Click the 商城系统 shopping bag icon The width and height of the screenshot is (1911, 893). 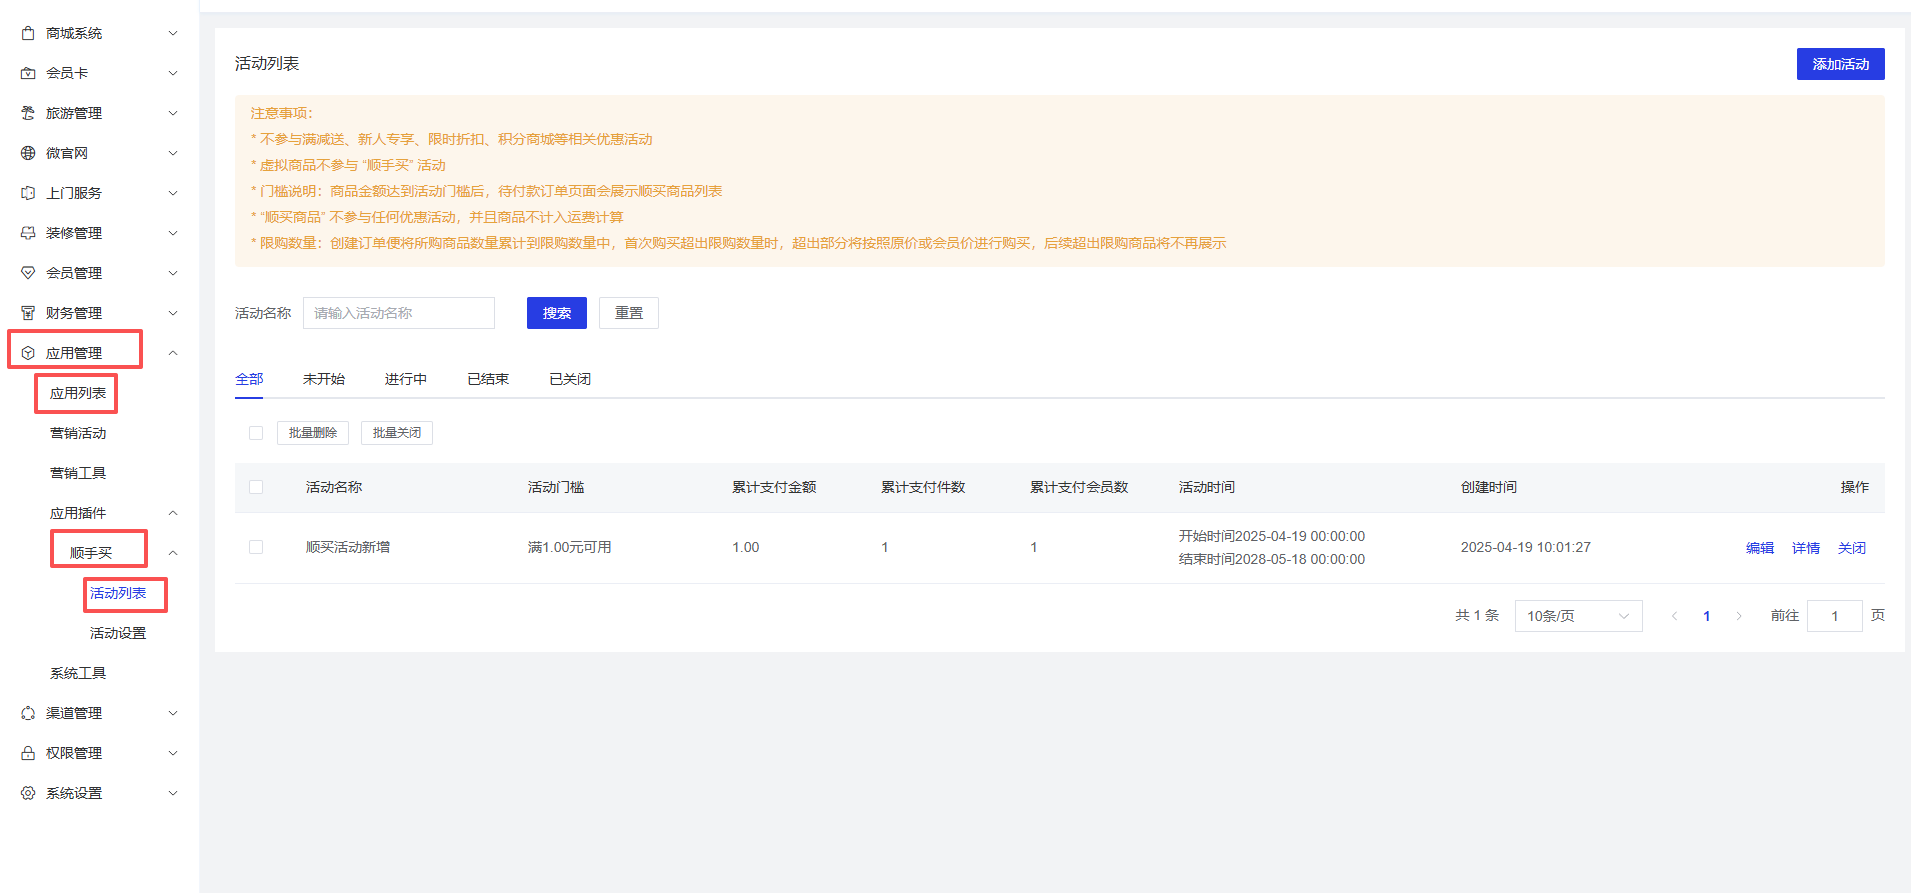(28, 33)
